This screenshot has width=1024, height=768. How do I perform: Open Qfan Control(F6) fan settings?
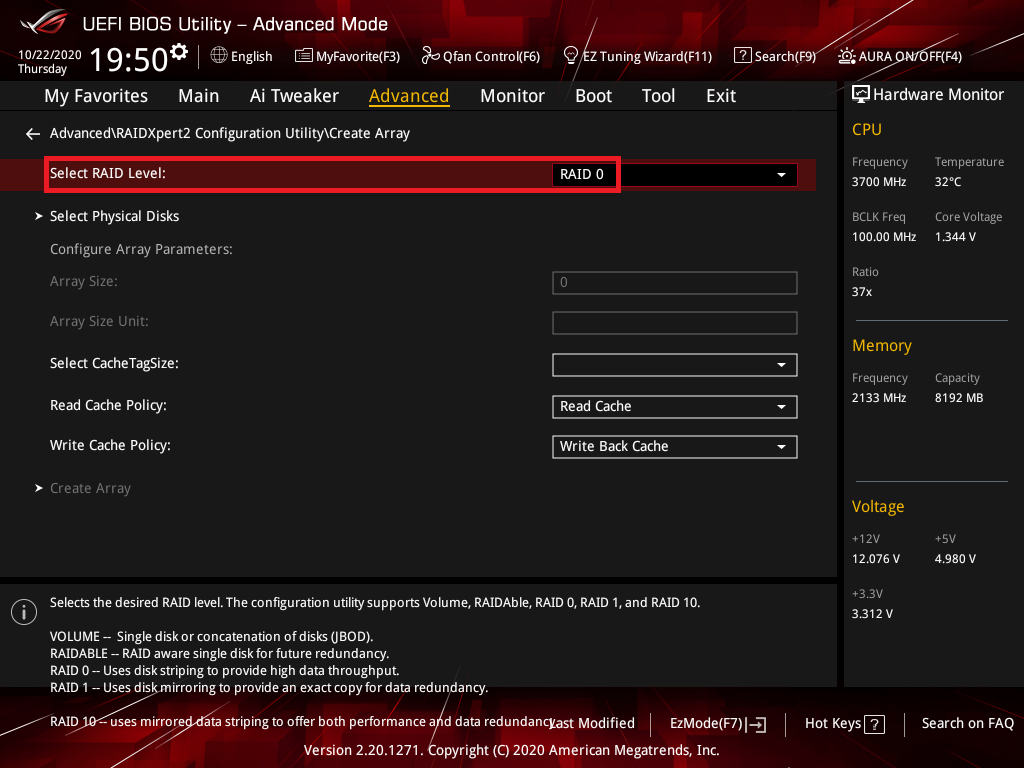pyautogui.click(x=480, y=56)
